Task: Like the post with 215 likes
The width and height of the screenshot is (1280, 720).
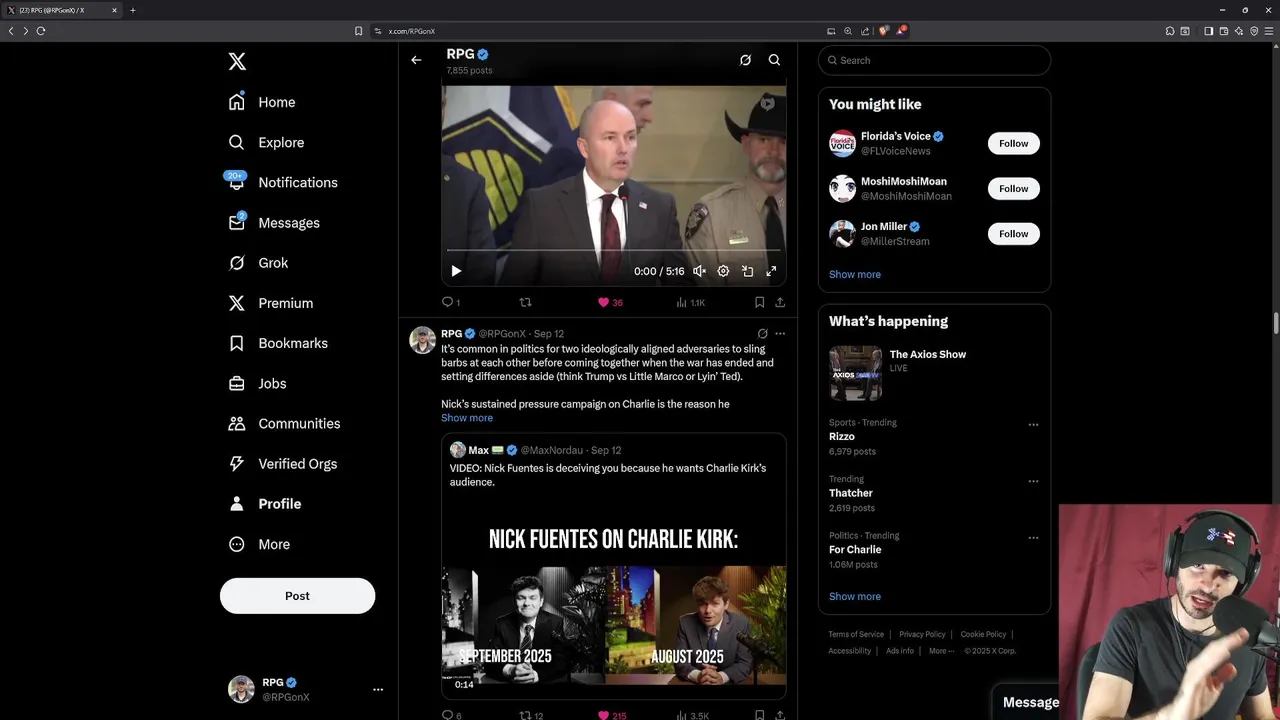Action: 612,716
